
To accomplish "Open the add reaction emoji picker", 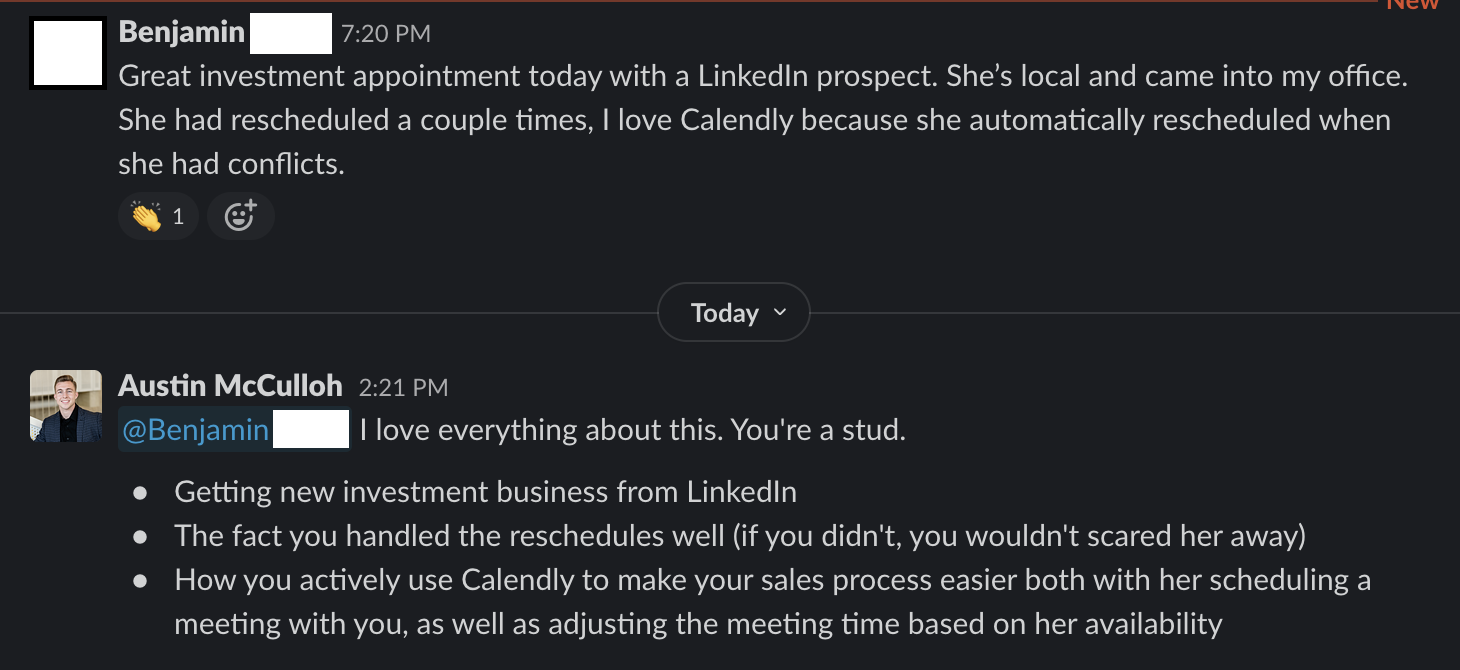I will (x=240, y=216).
